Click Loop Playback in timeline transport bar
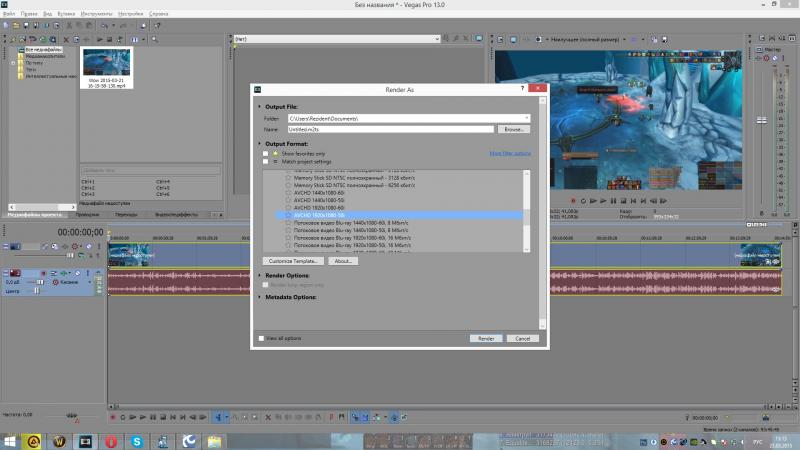 click(122, 417)
